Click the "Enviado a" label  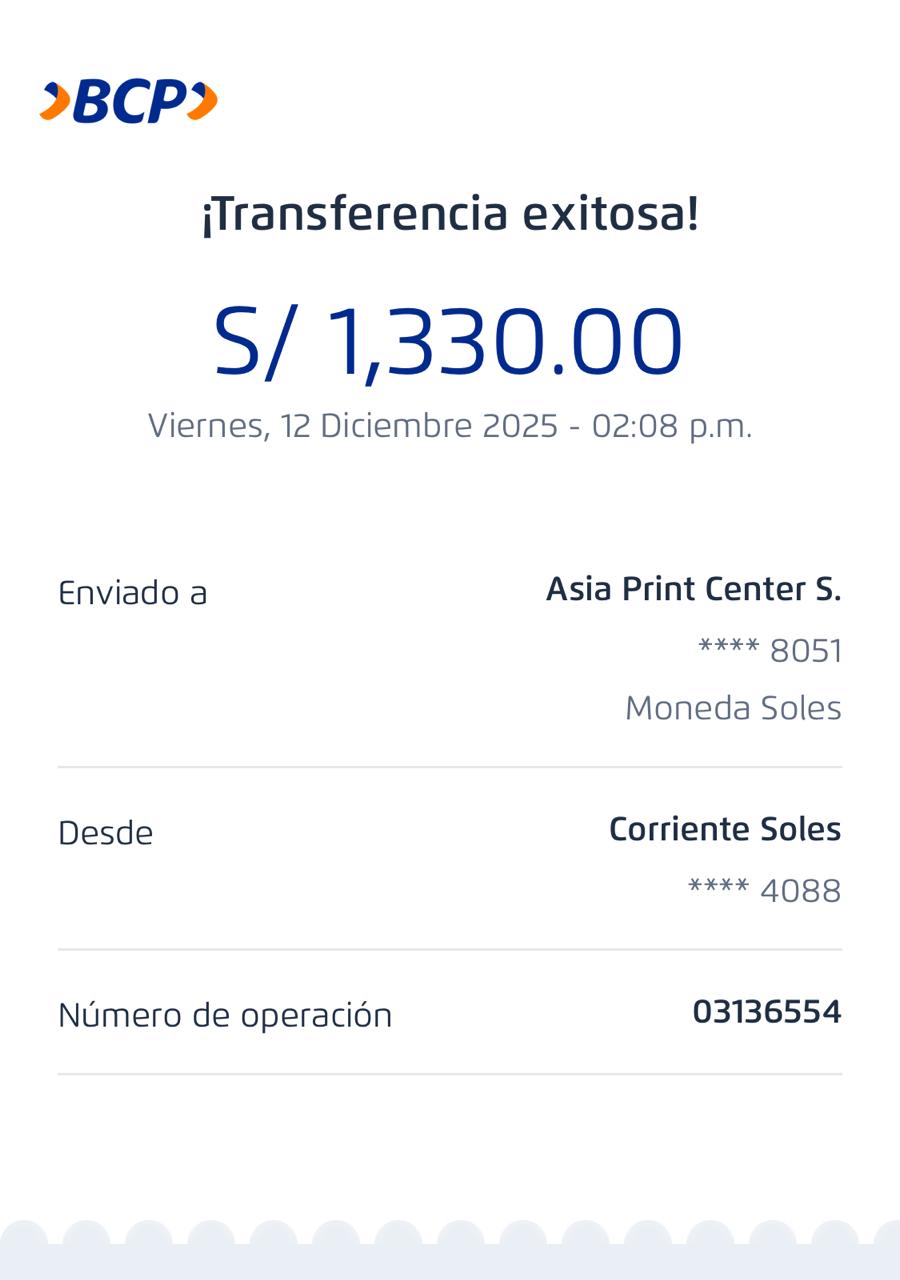pos(132,593)
